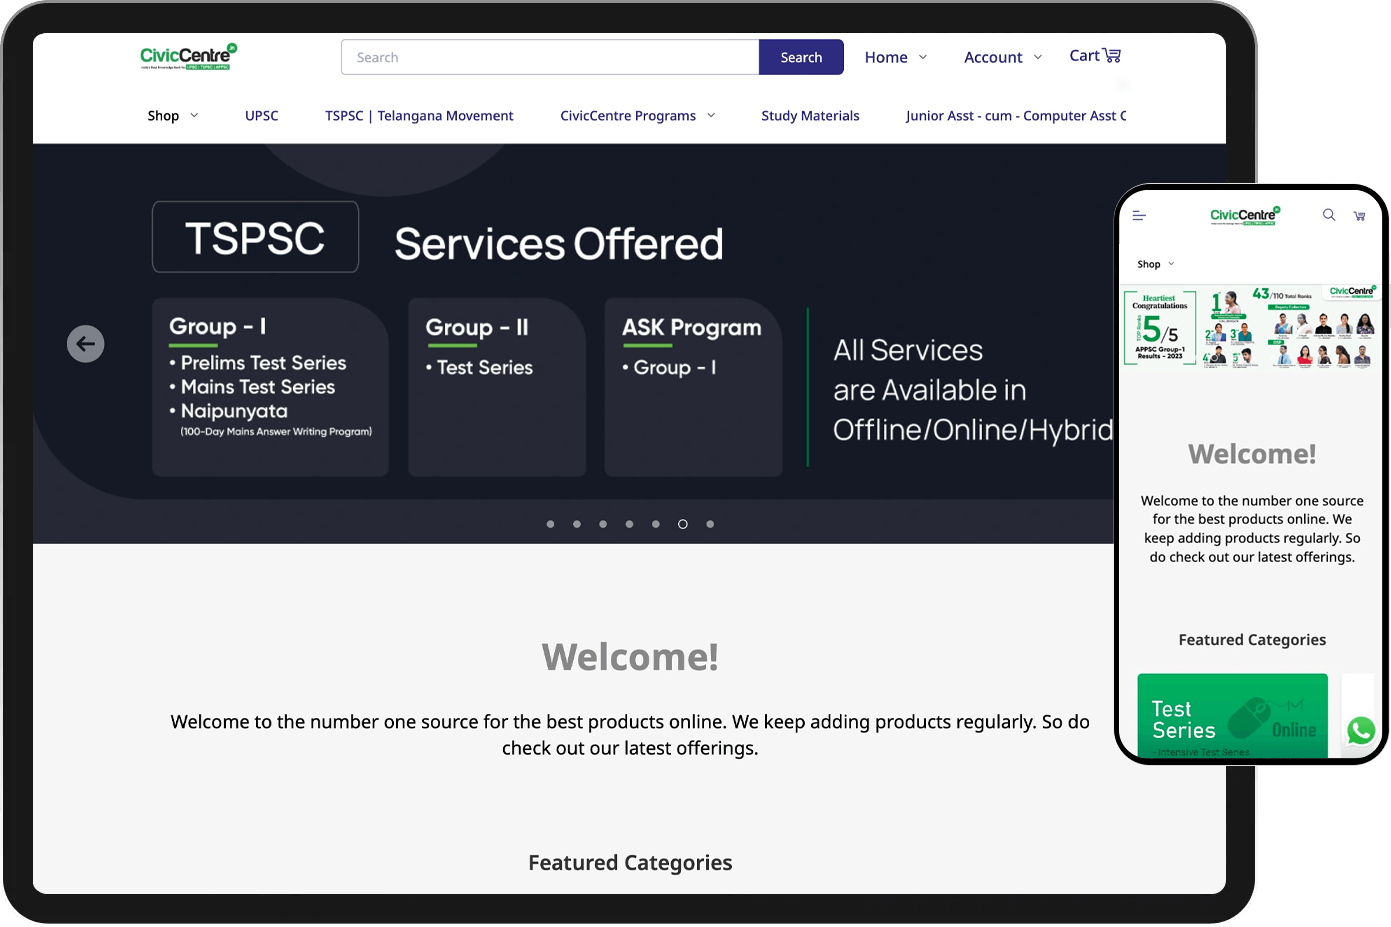Open the Cart icon in desktop header
The image size is (1391, 927).
click(1095, 56)
